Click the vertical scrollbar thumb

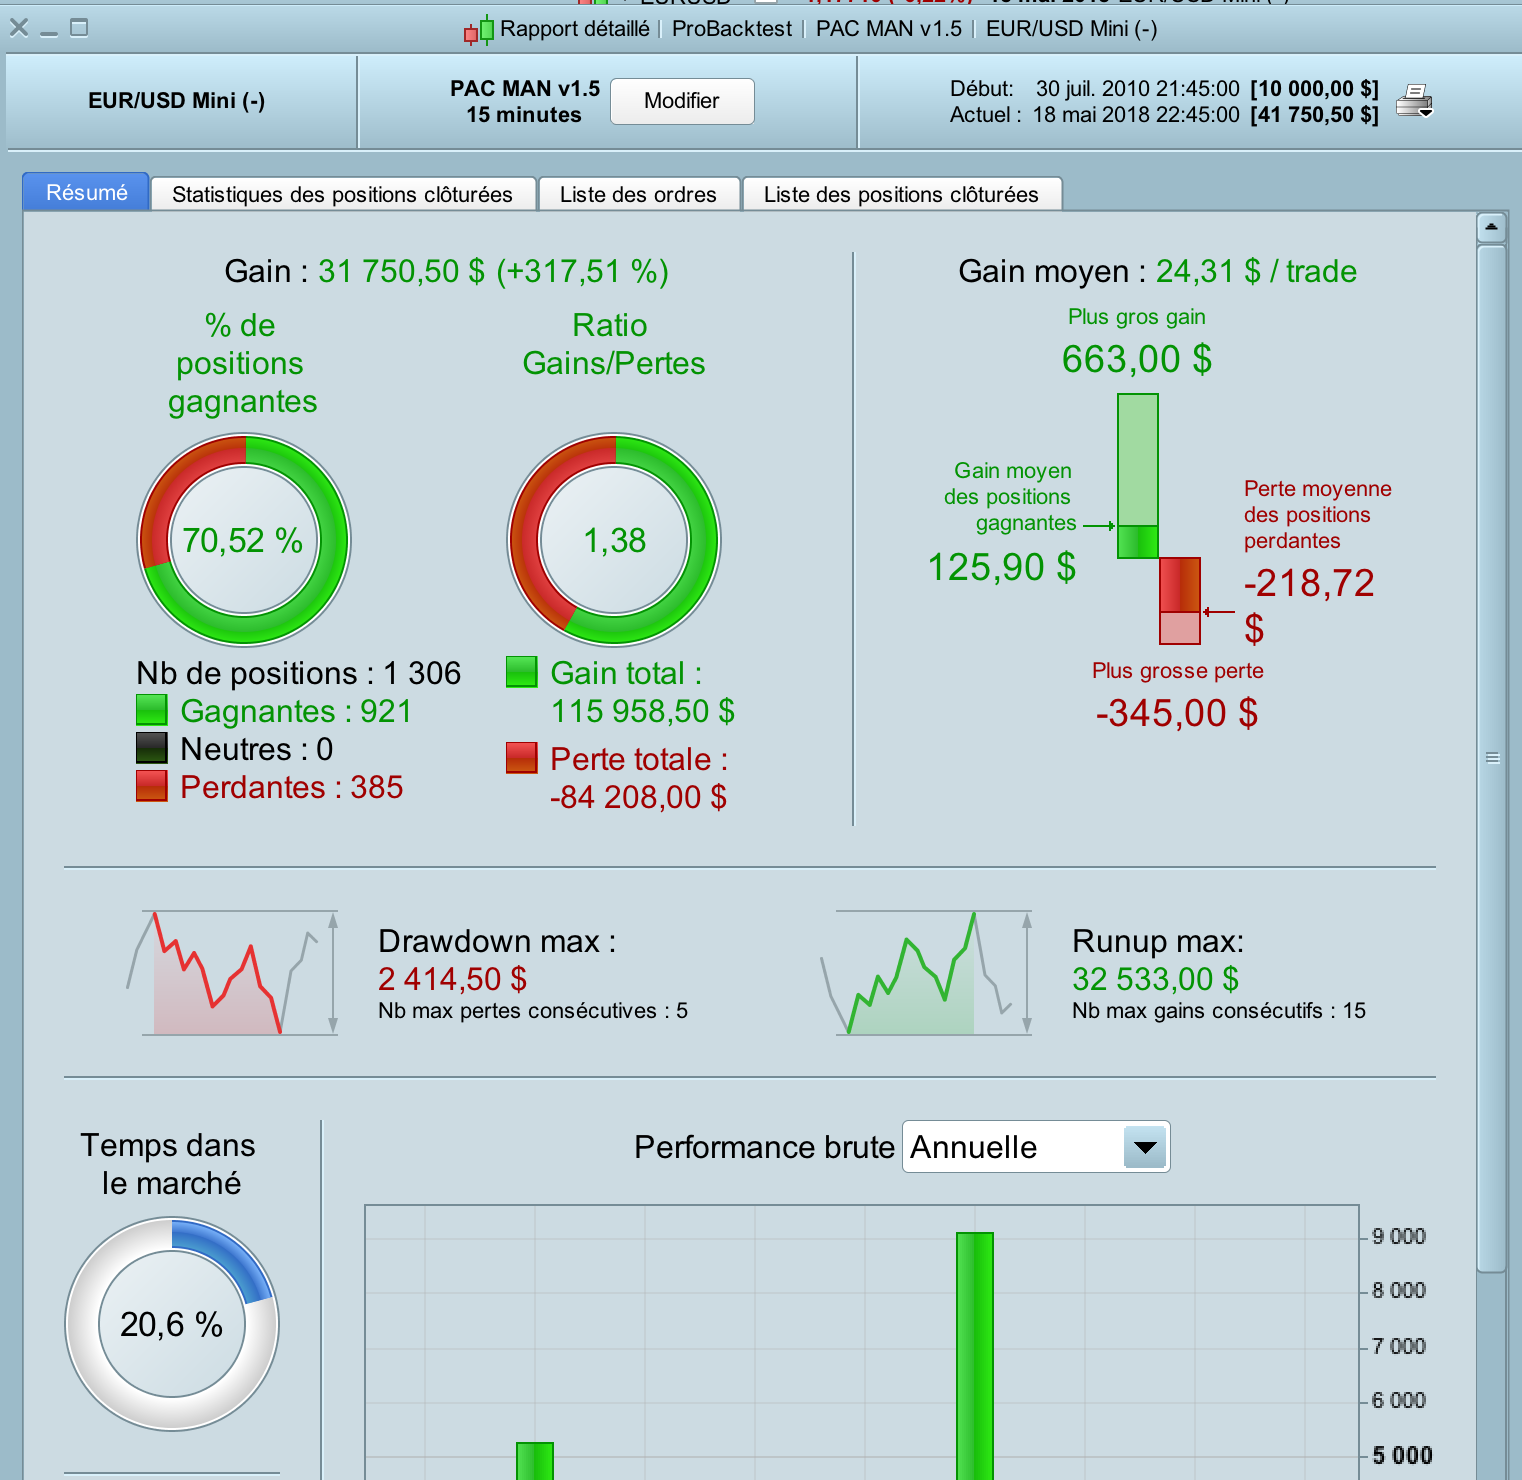(x=1491, y=758)
